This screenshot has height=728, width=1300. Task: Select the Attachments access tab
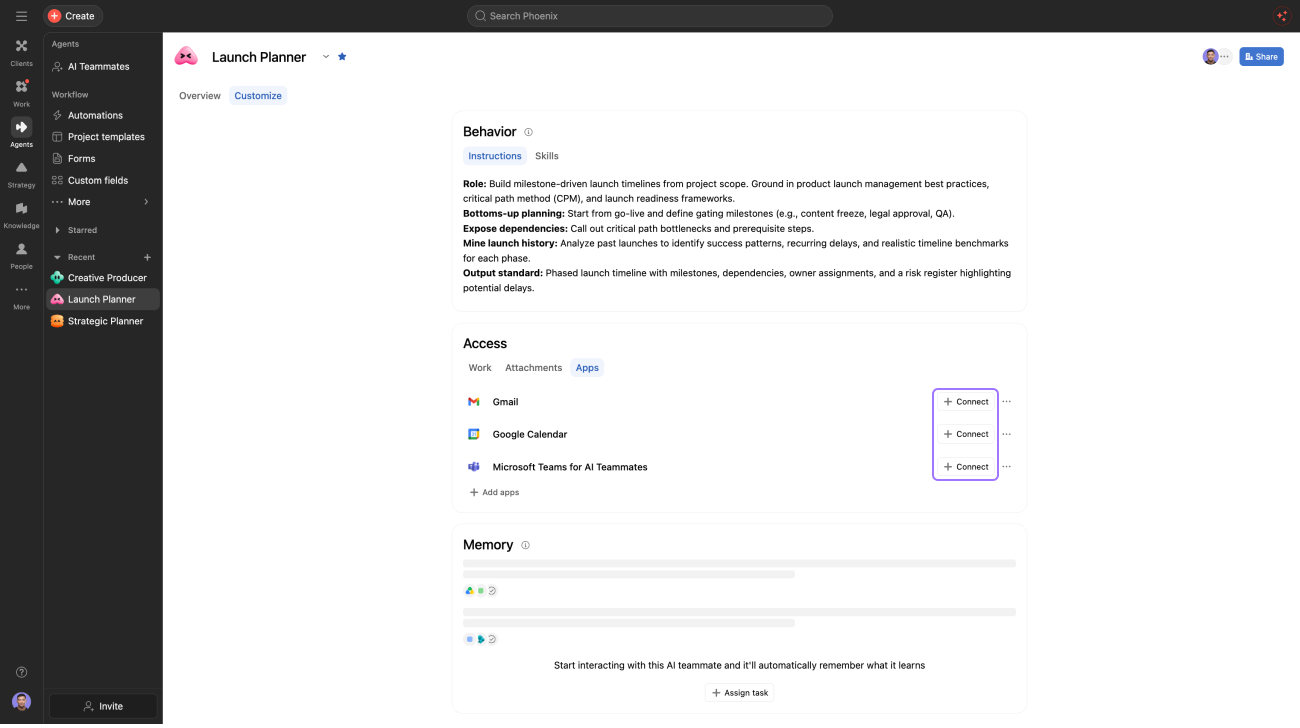click(x=534, y=368)
